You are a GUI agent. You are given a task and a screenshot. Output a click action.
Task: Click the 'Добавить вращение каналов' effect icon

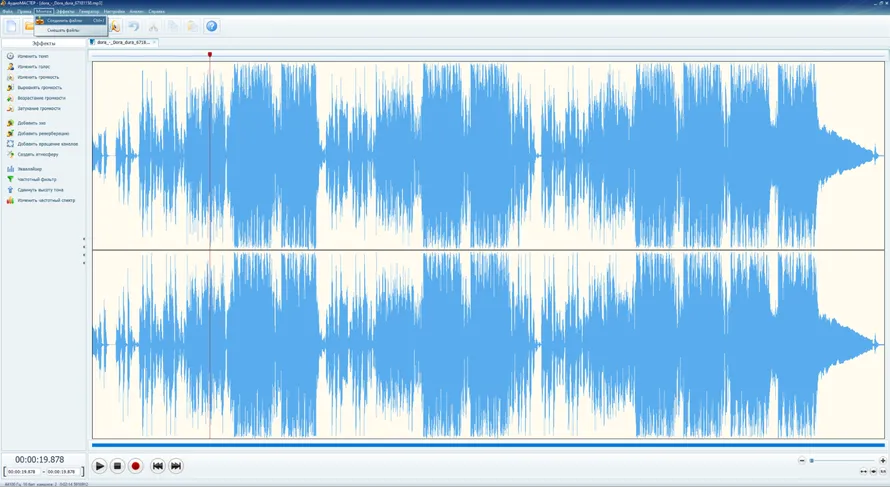tap(10, 144)
